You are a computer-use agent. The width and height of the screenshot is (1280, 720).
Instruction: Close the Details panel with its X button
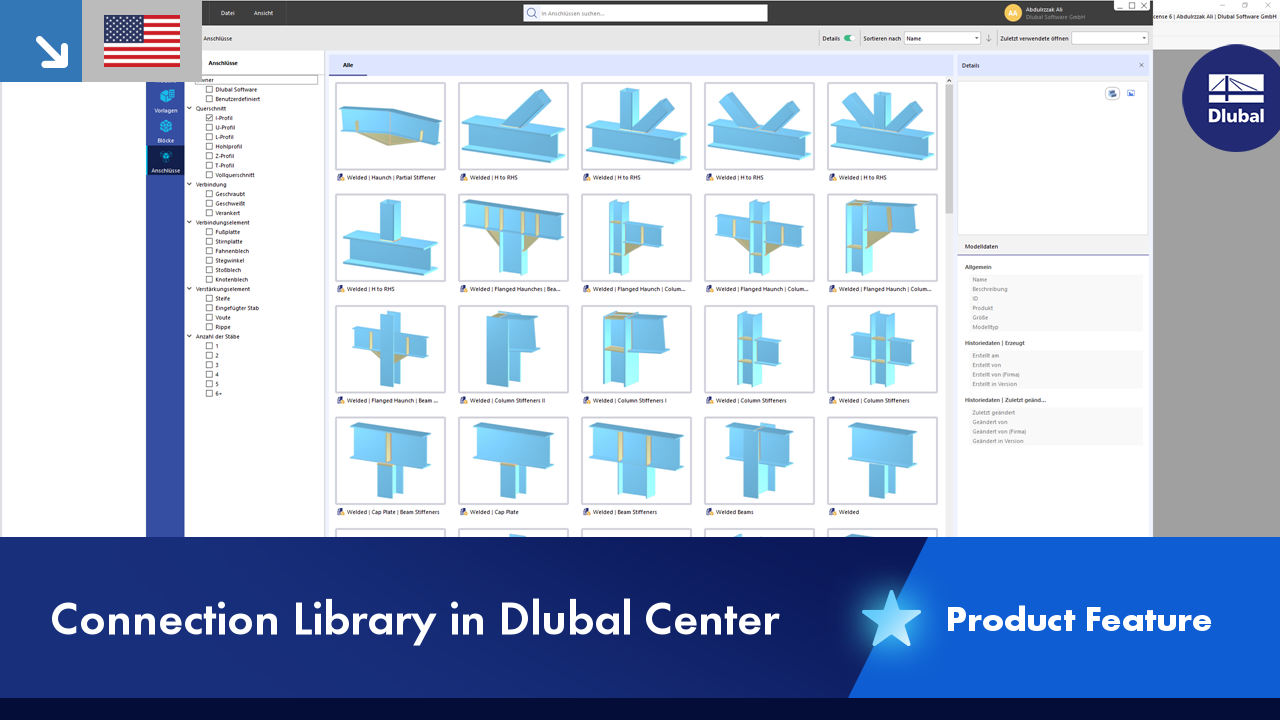coord(1141,64)
